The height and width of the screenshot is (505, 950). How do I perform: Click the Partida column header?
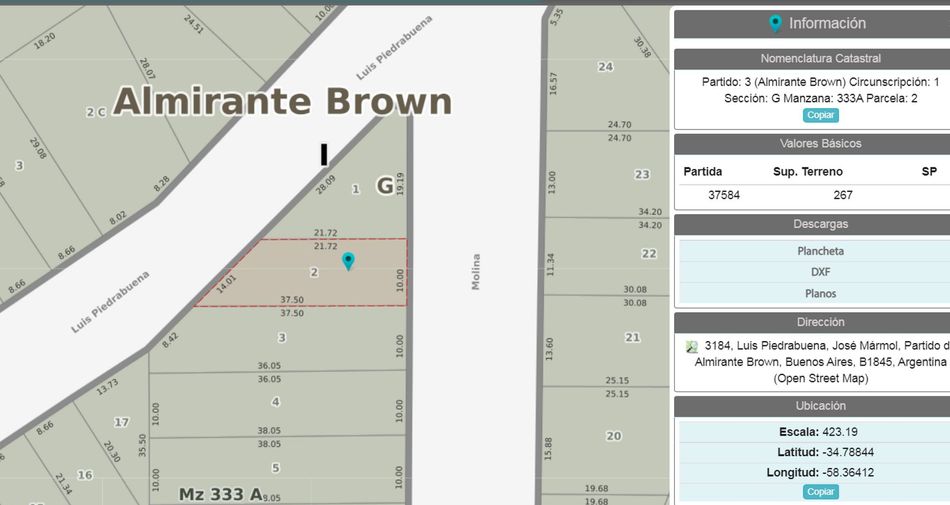coord(703,171)
